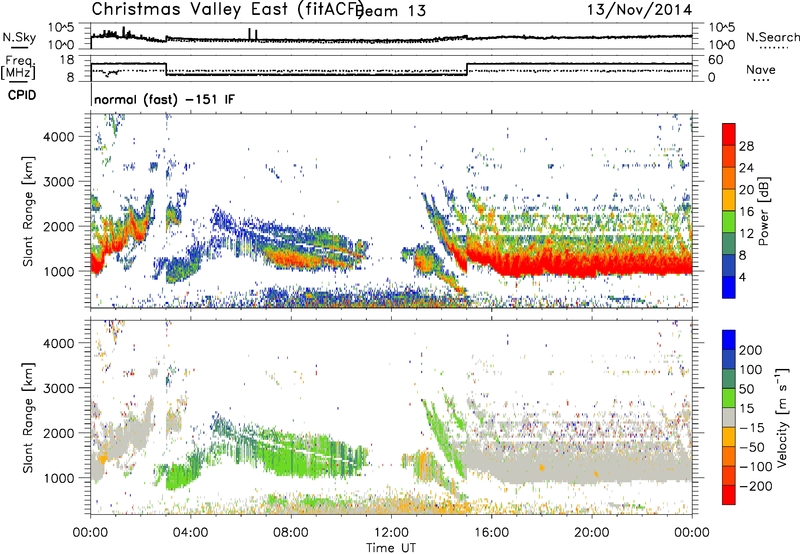Click power scale value '16'

click(x=746, y=212)
